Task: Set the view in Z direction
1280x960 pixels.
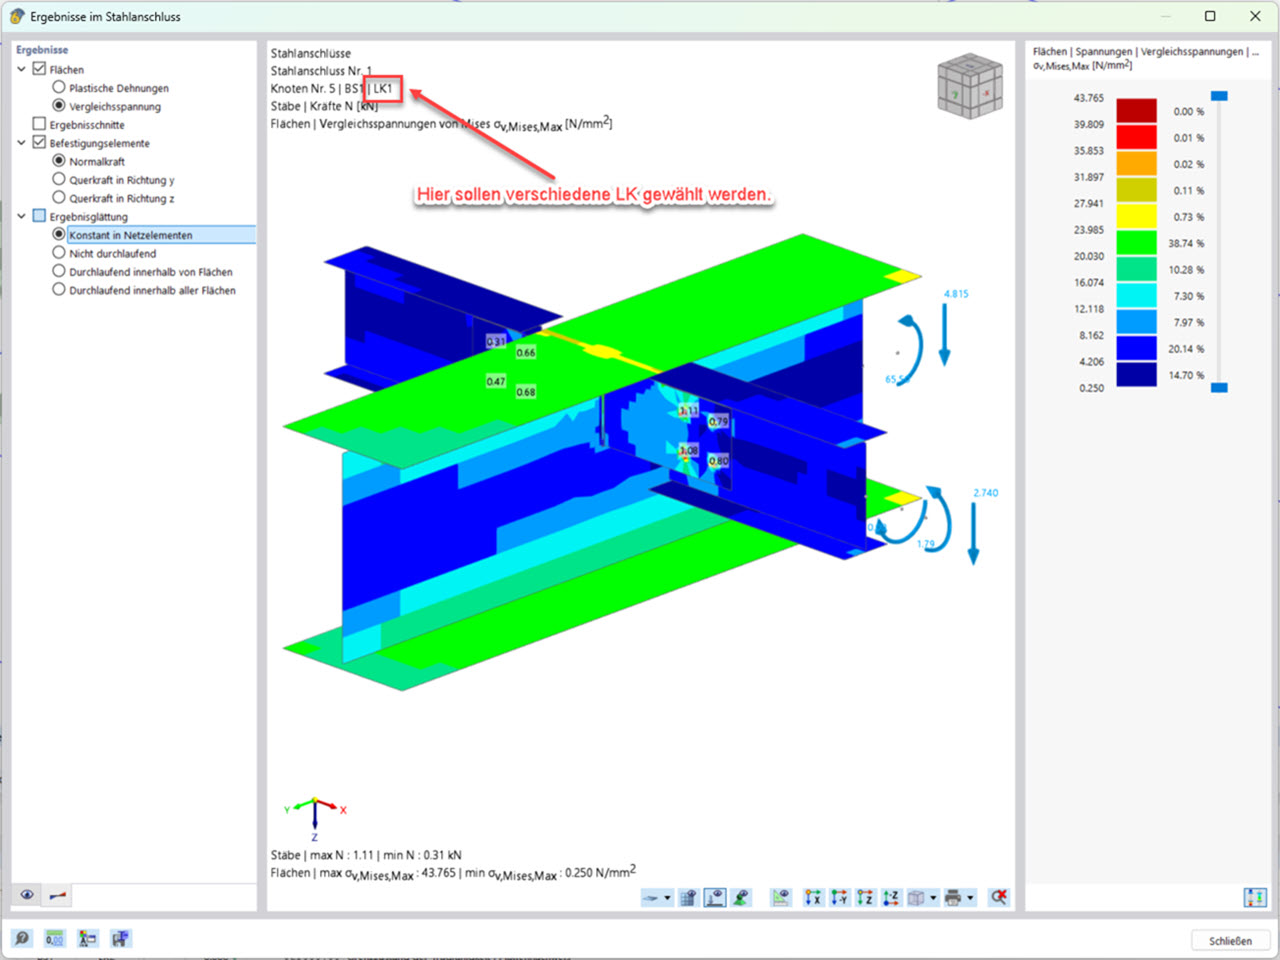Action: point(864,897)
